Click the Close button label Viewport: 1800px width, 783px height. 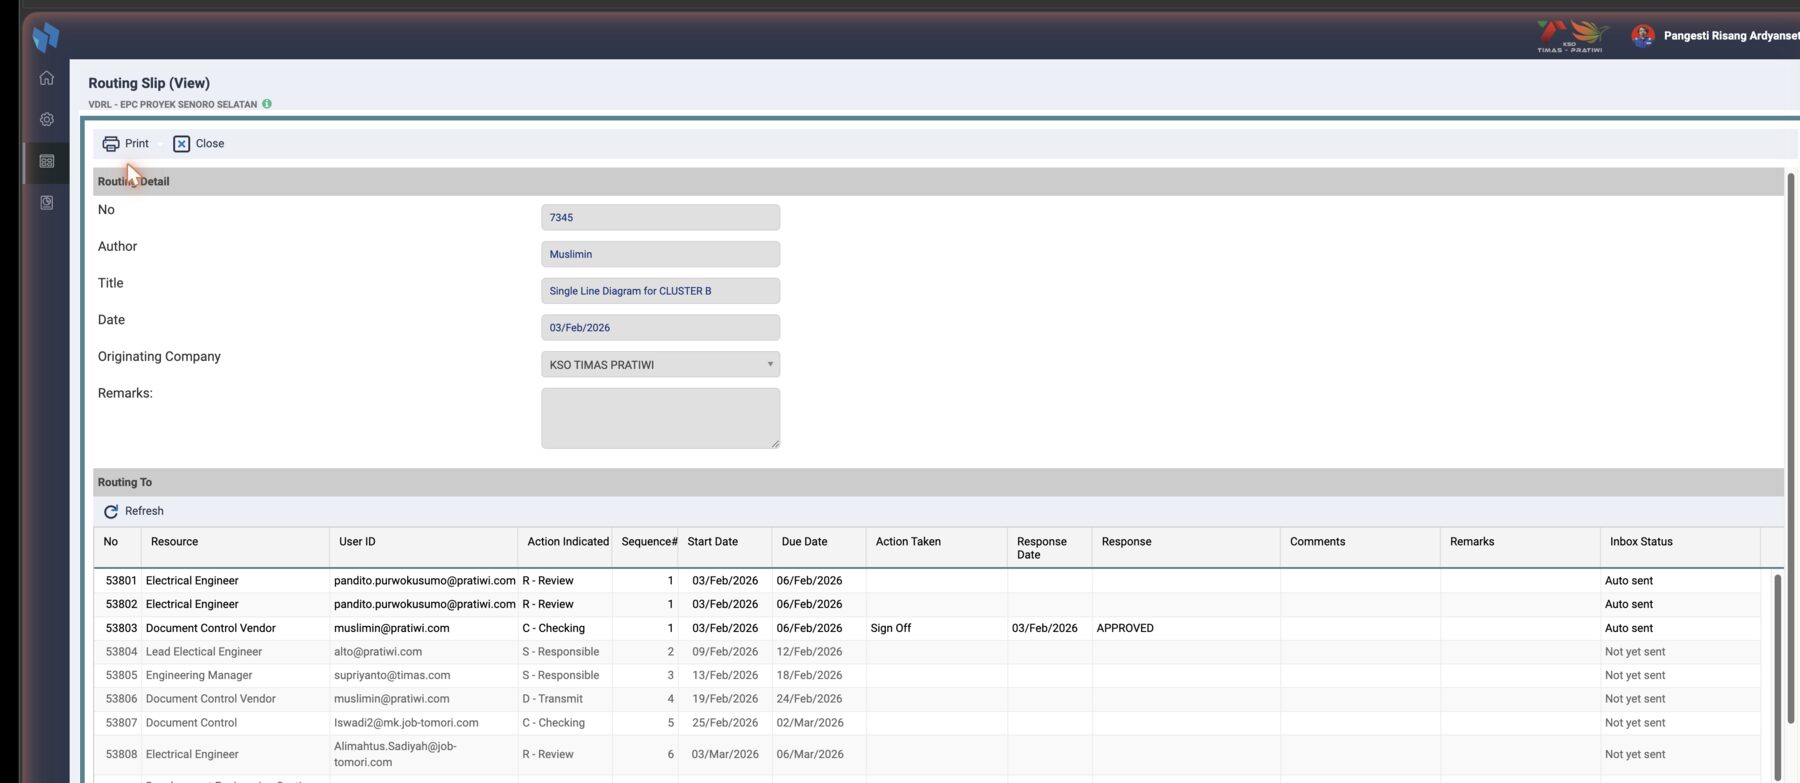pos(210,144)
